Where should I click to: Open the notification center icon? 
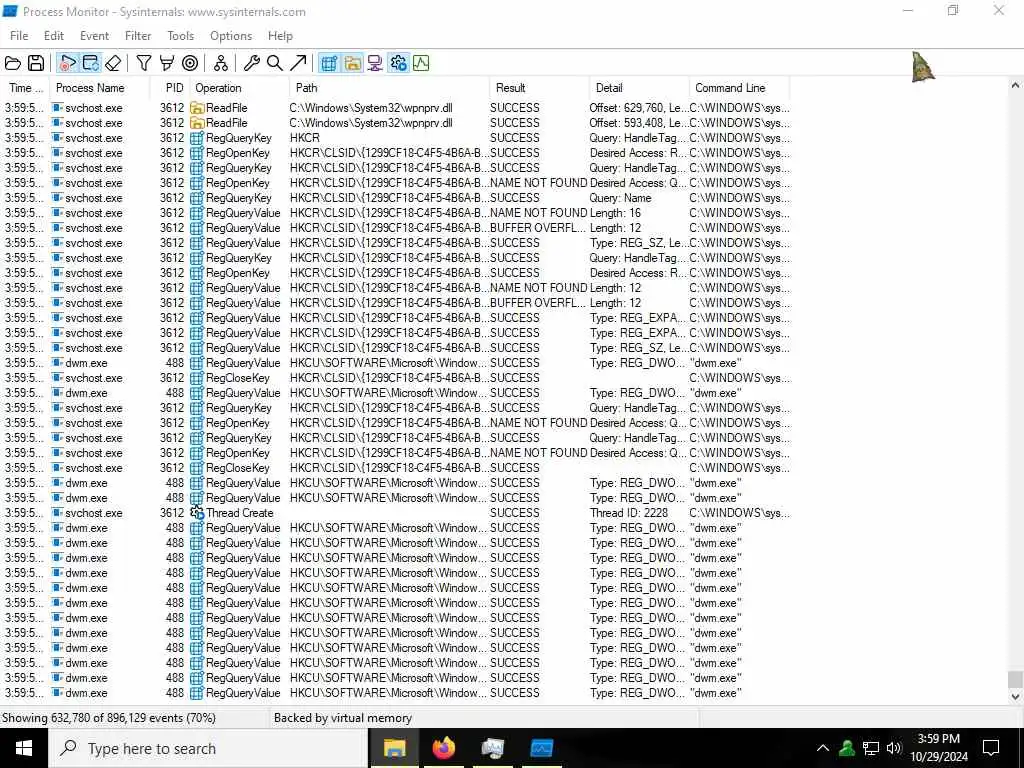(x=991, y=748)
